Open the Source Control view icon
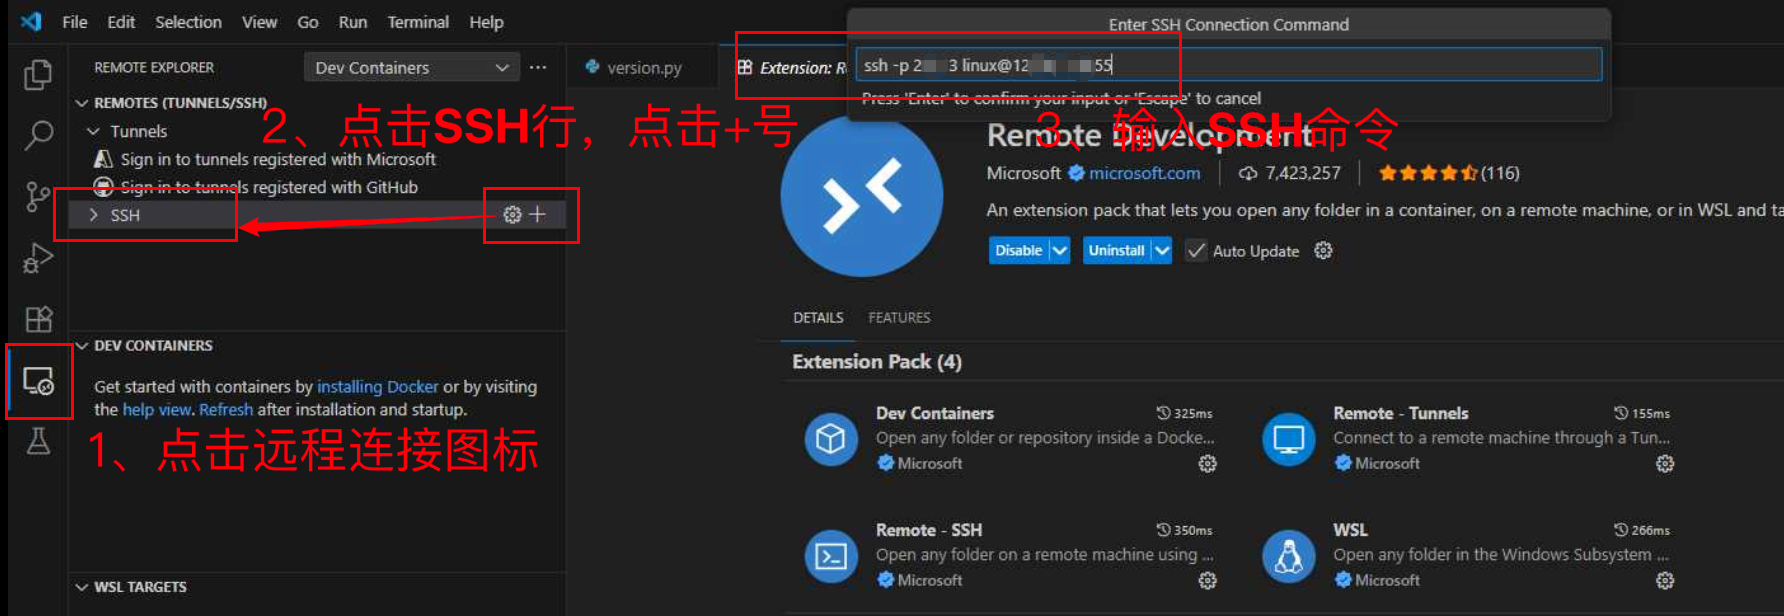This screenshot has height=616, width=1784. tap(38, 197)
